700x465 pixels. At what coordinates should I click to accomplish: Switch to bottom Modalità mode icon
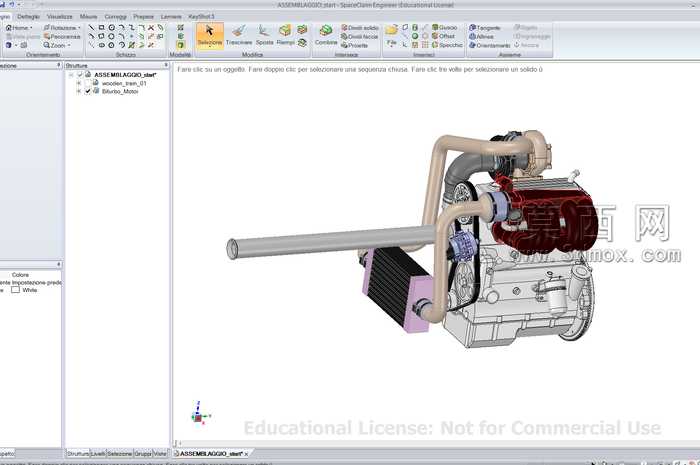[x=180, y=45]
